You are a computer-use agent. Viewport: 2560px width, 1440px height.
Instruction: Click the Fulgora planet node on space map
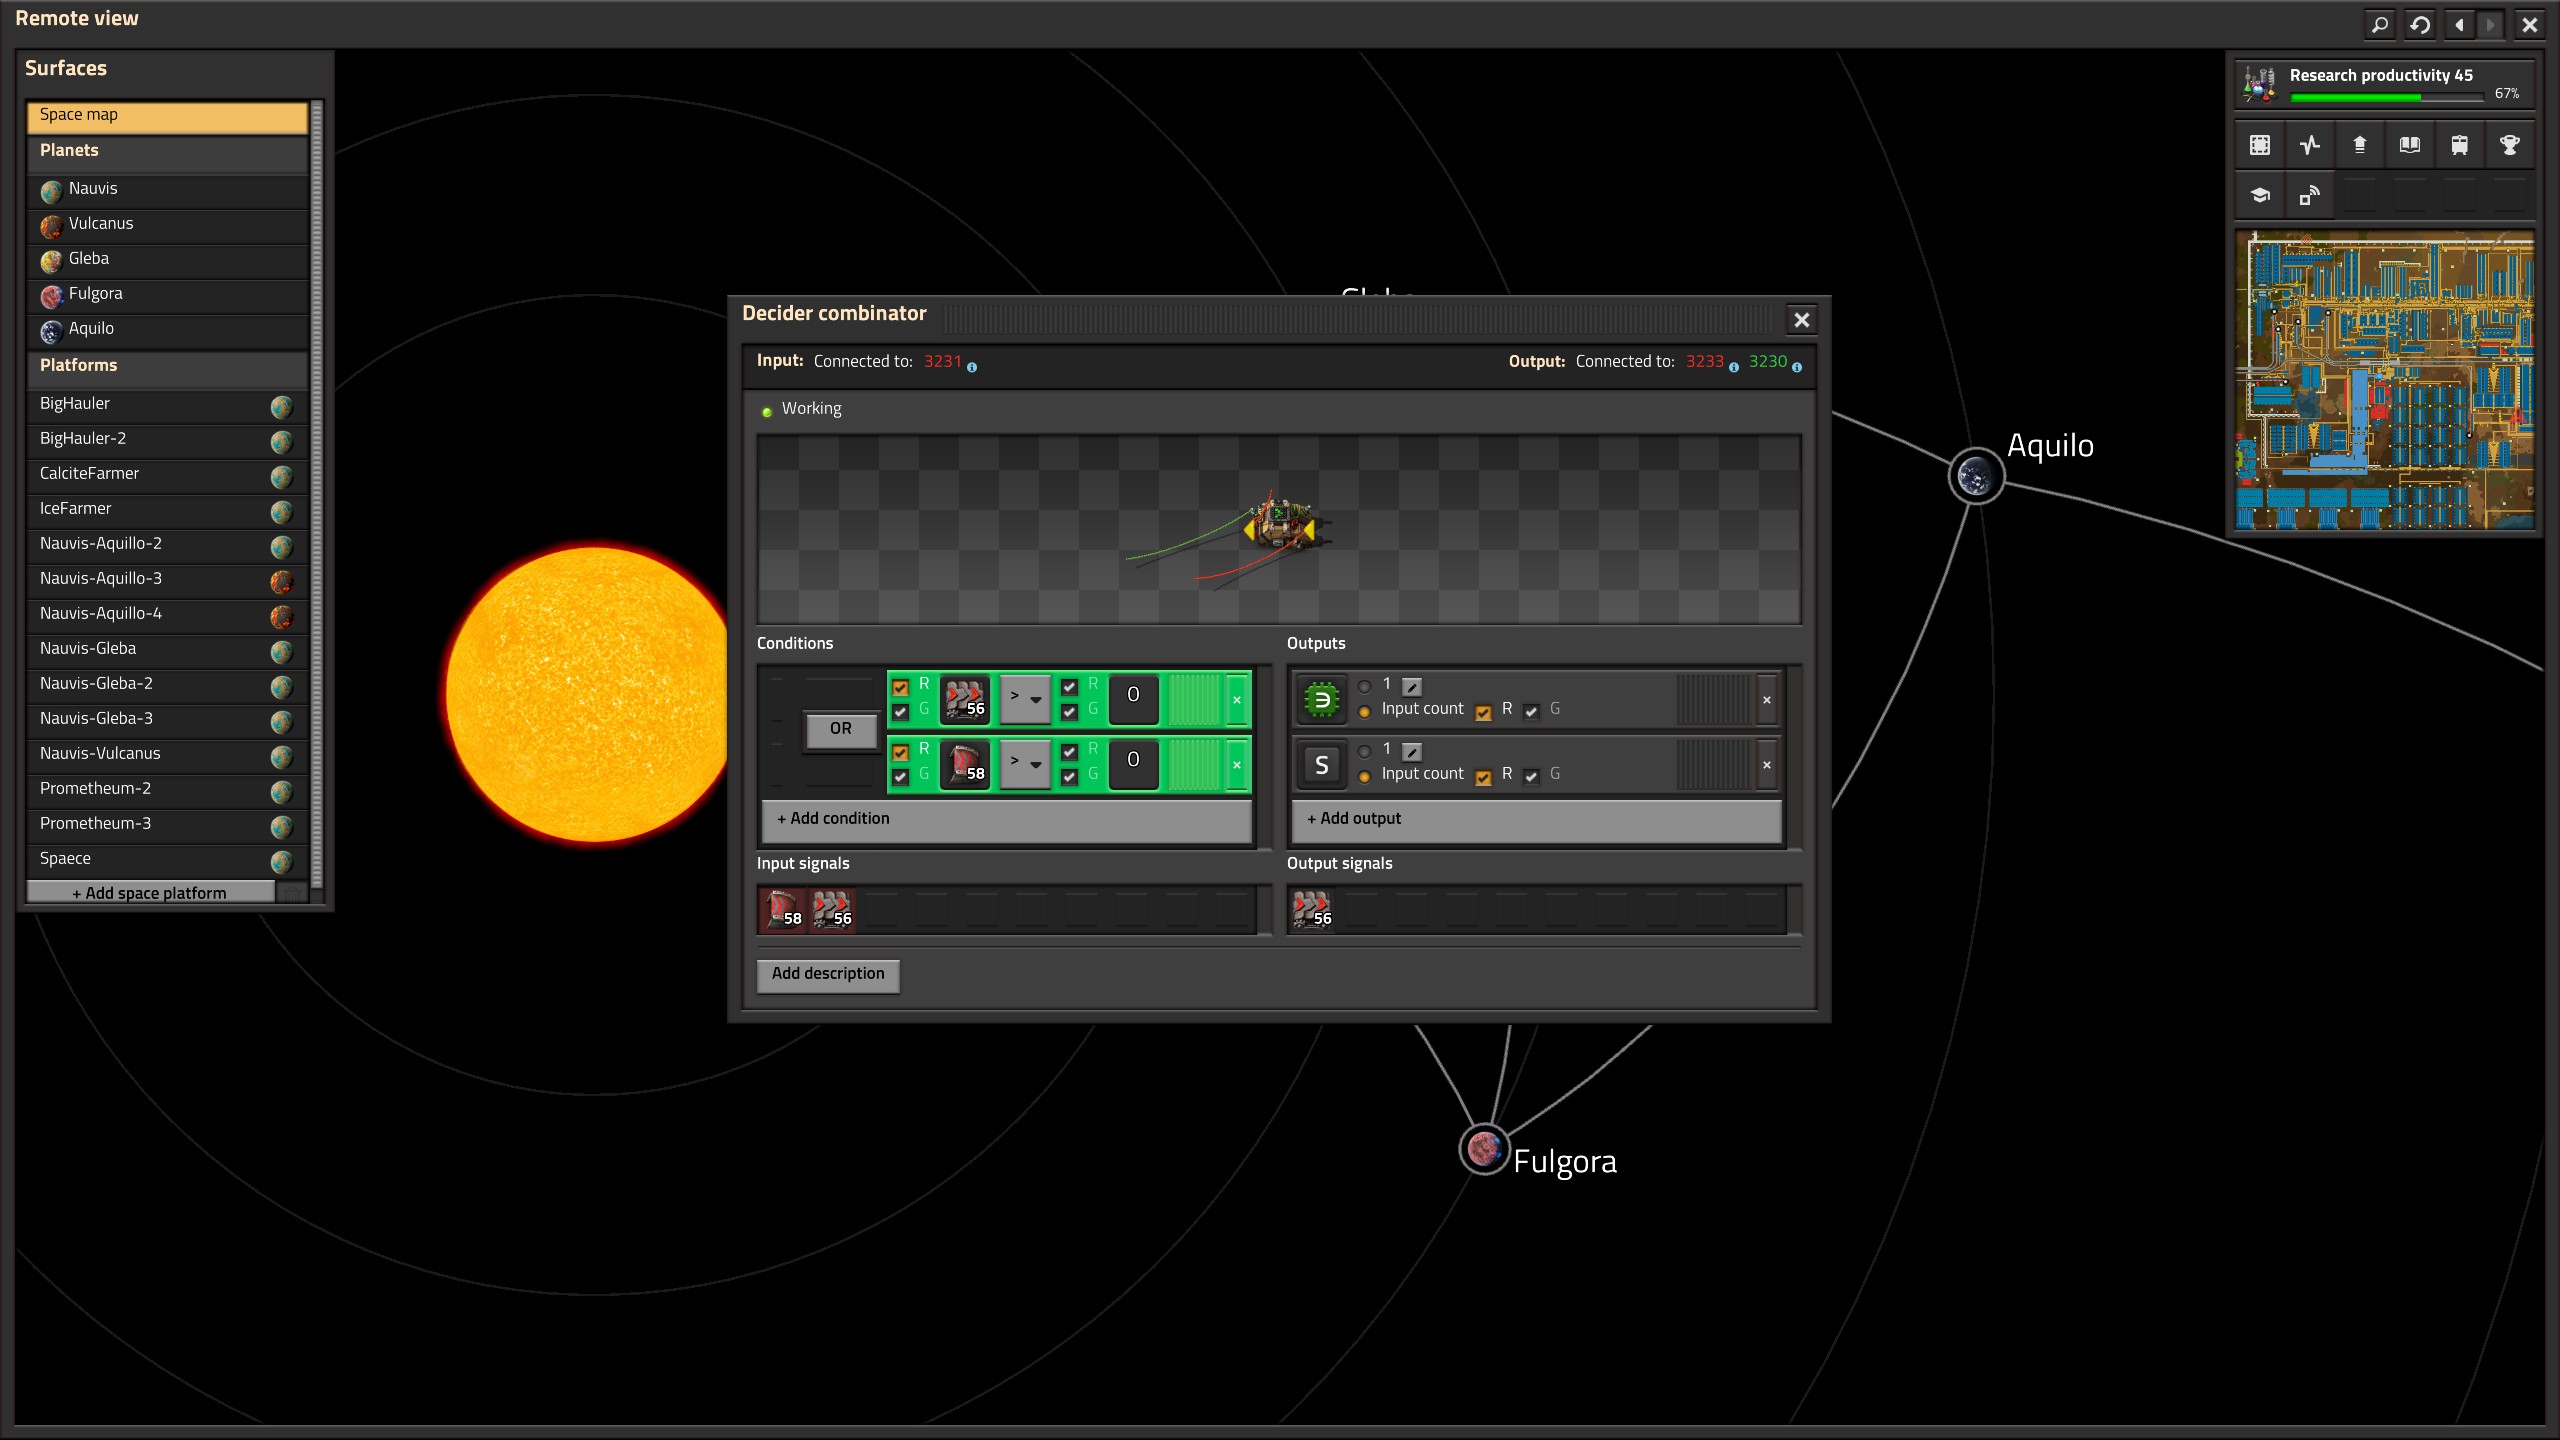(x=1484, y=1148)
